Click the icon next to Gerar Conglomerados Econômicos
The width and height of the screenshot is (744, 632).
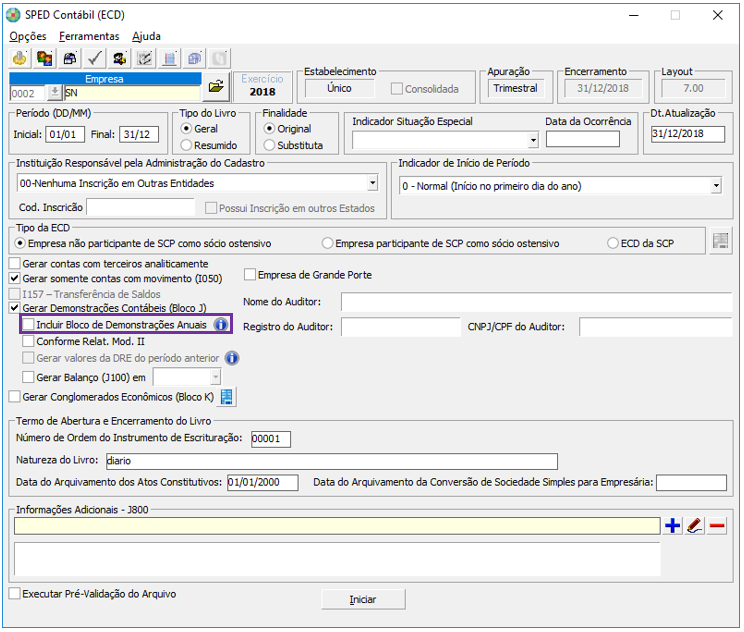click(x=227, y=397)
